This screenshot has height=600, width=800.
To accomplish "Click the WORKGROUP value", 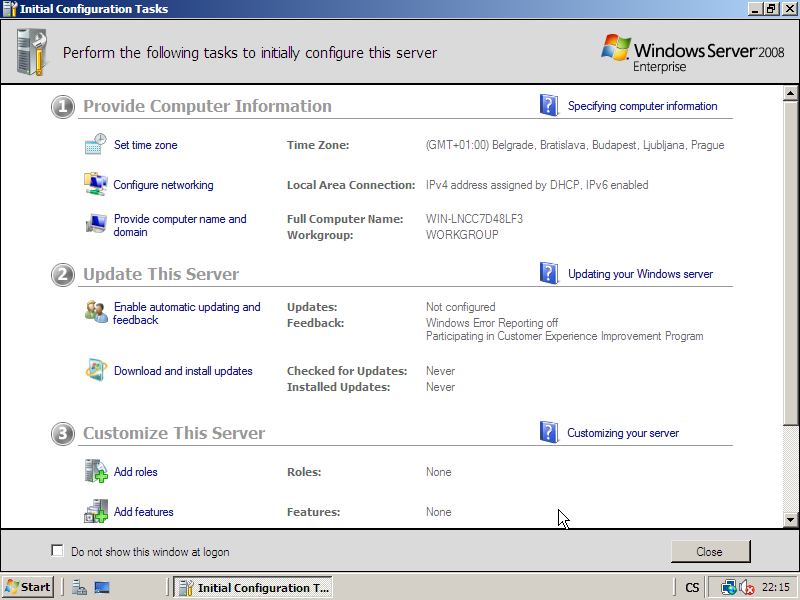I will 462,235.
